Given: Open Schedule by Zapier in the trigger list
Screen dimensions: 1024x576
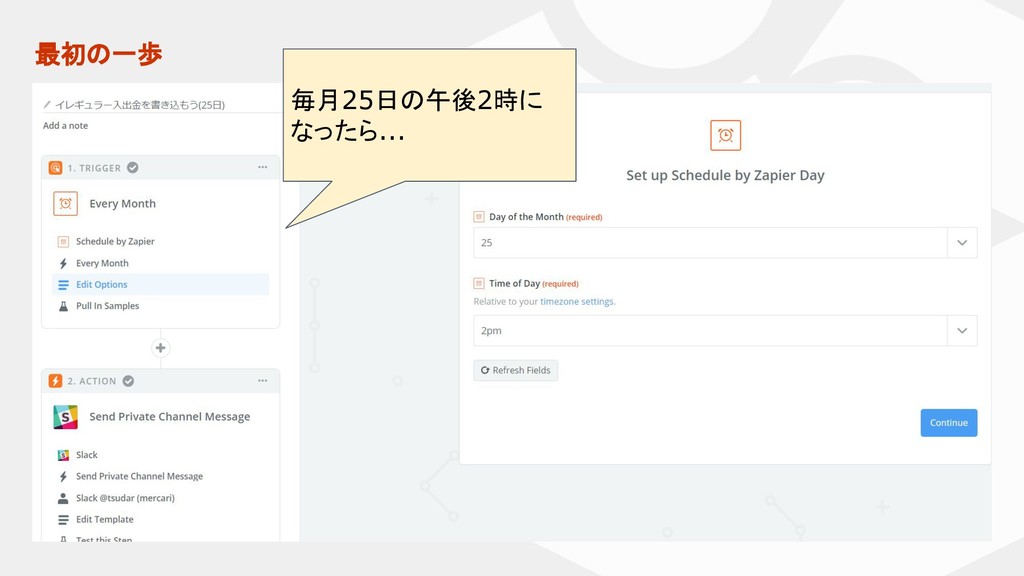Looking at the screenshot, I should point(115,242).
